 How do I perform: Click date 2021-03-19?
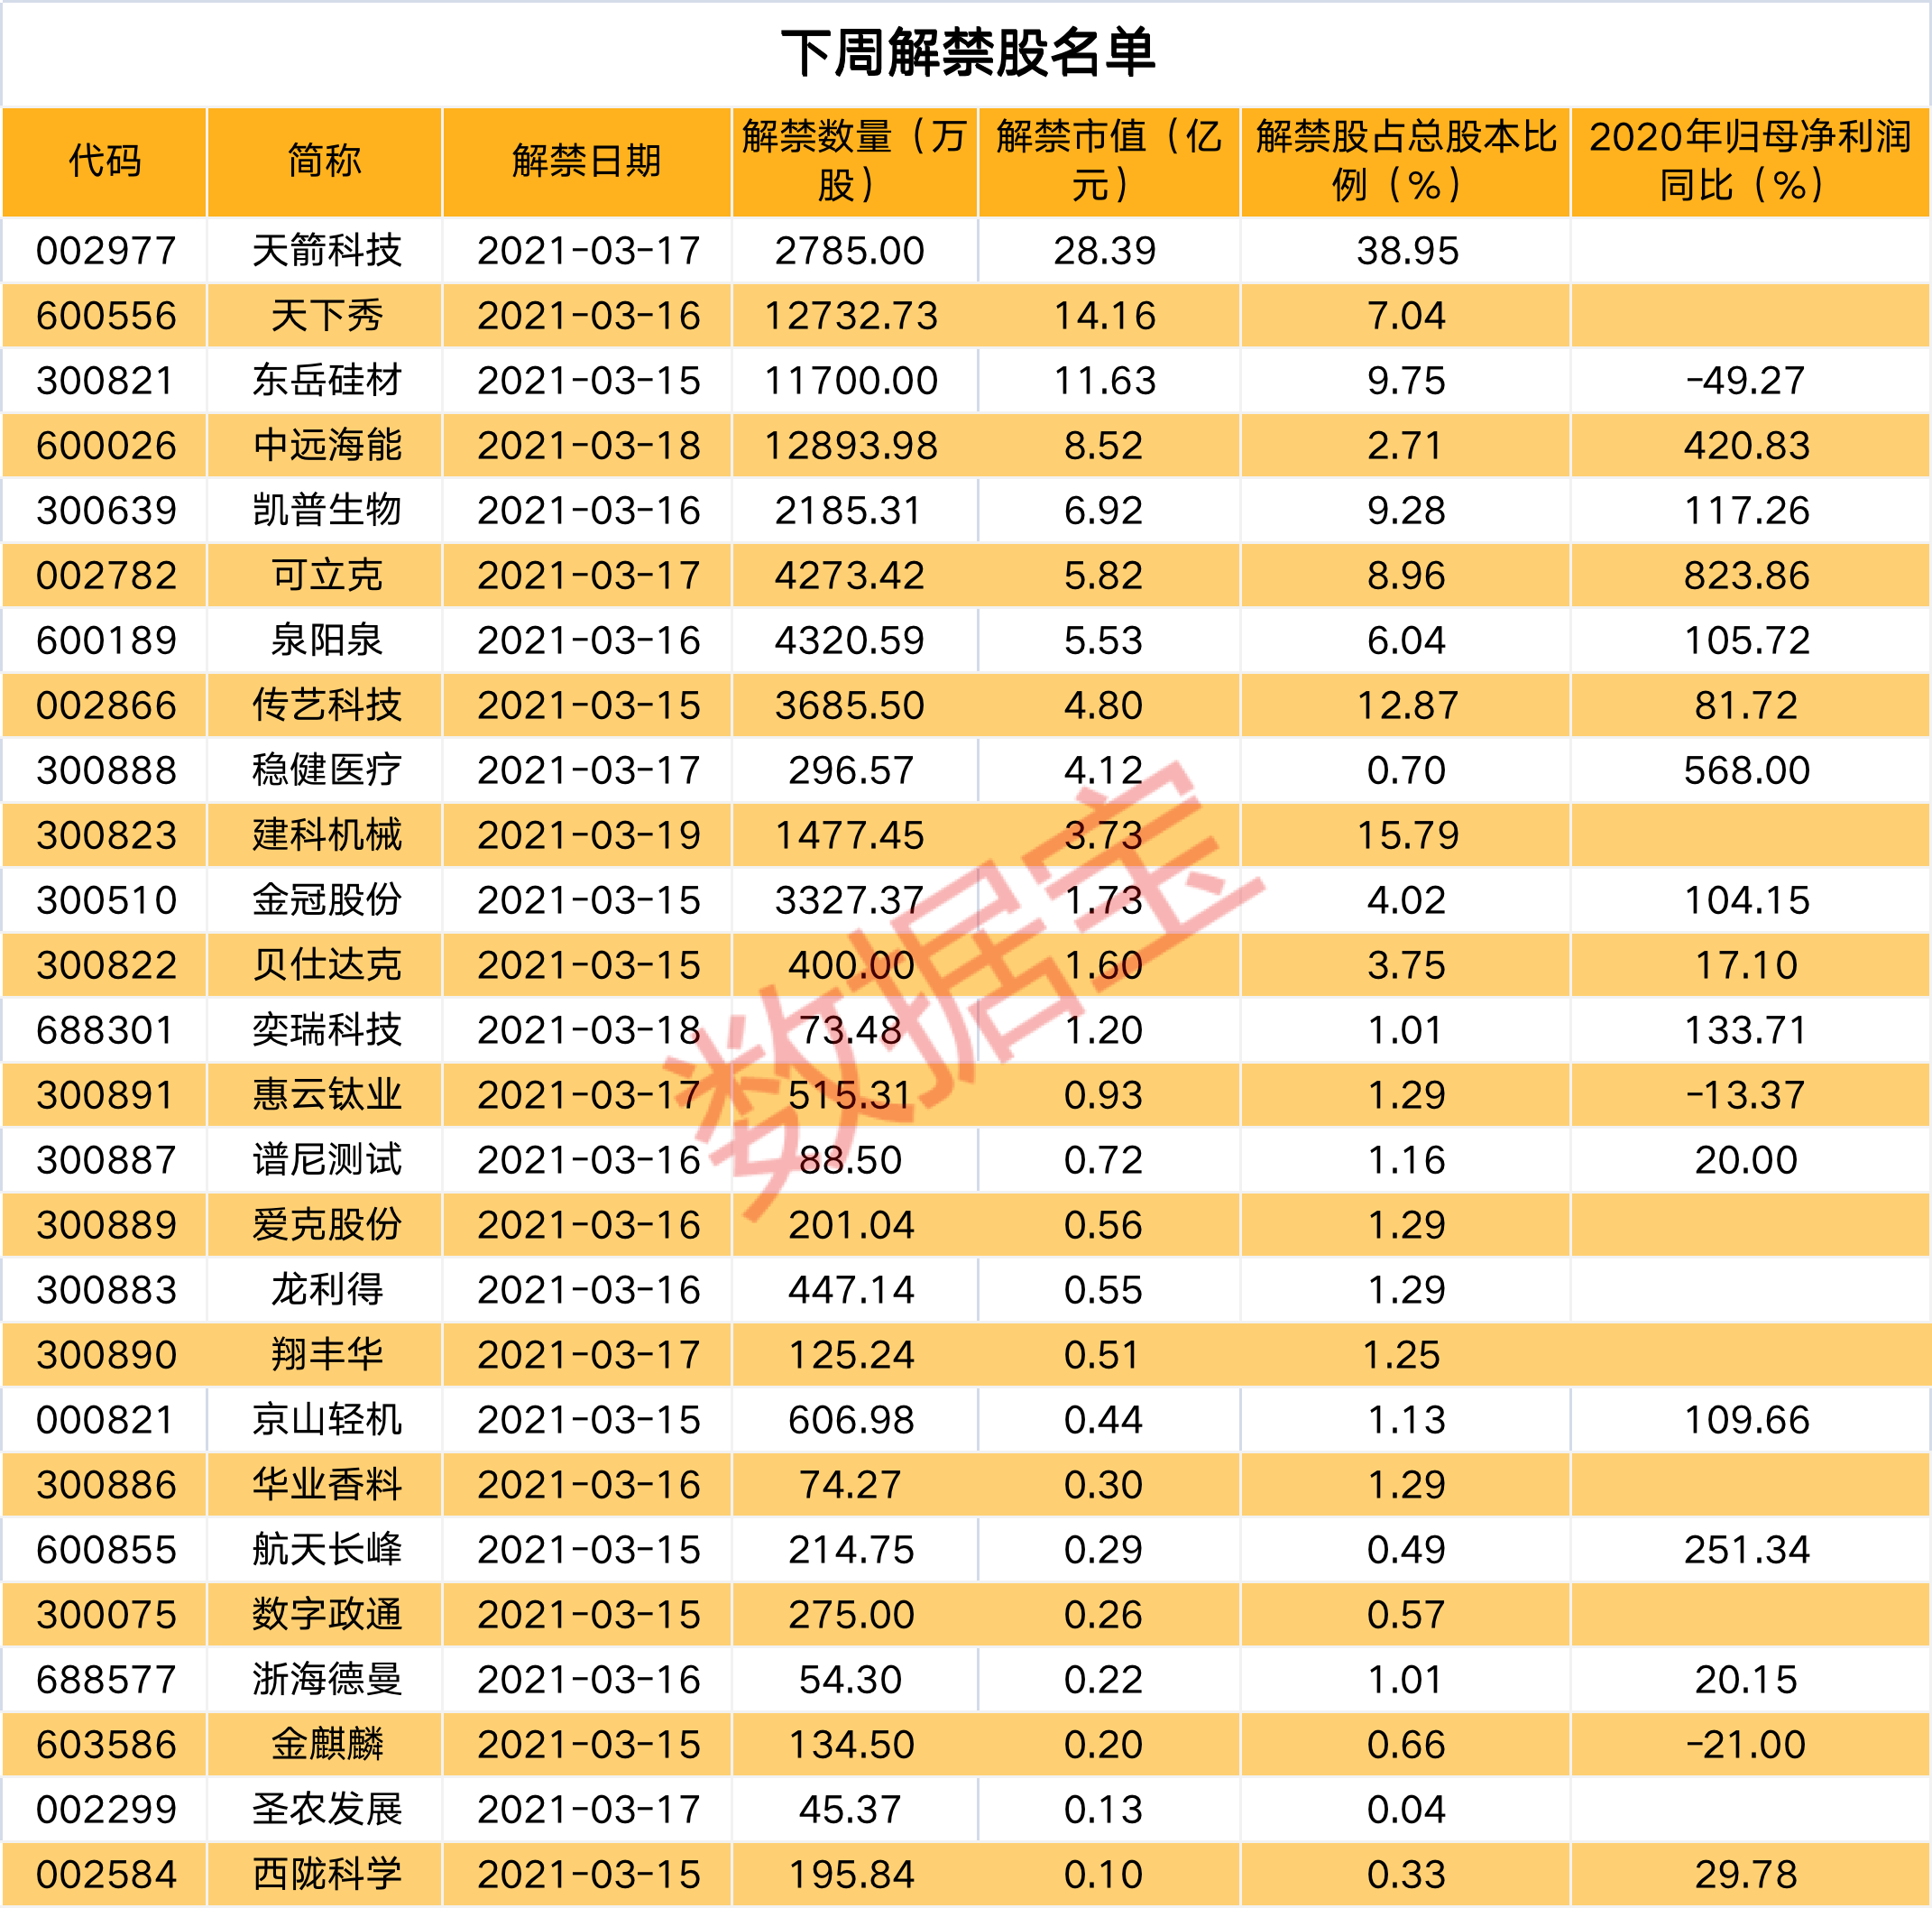588,835
